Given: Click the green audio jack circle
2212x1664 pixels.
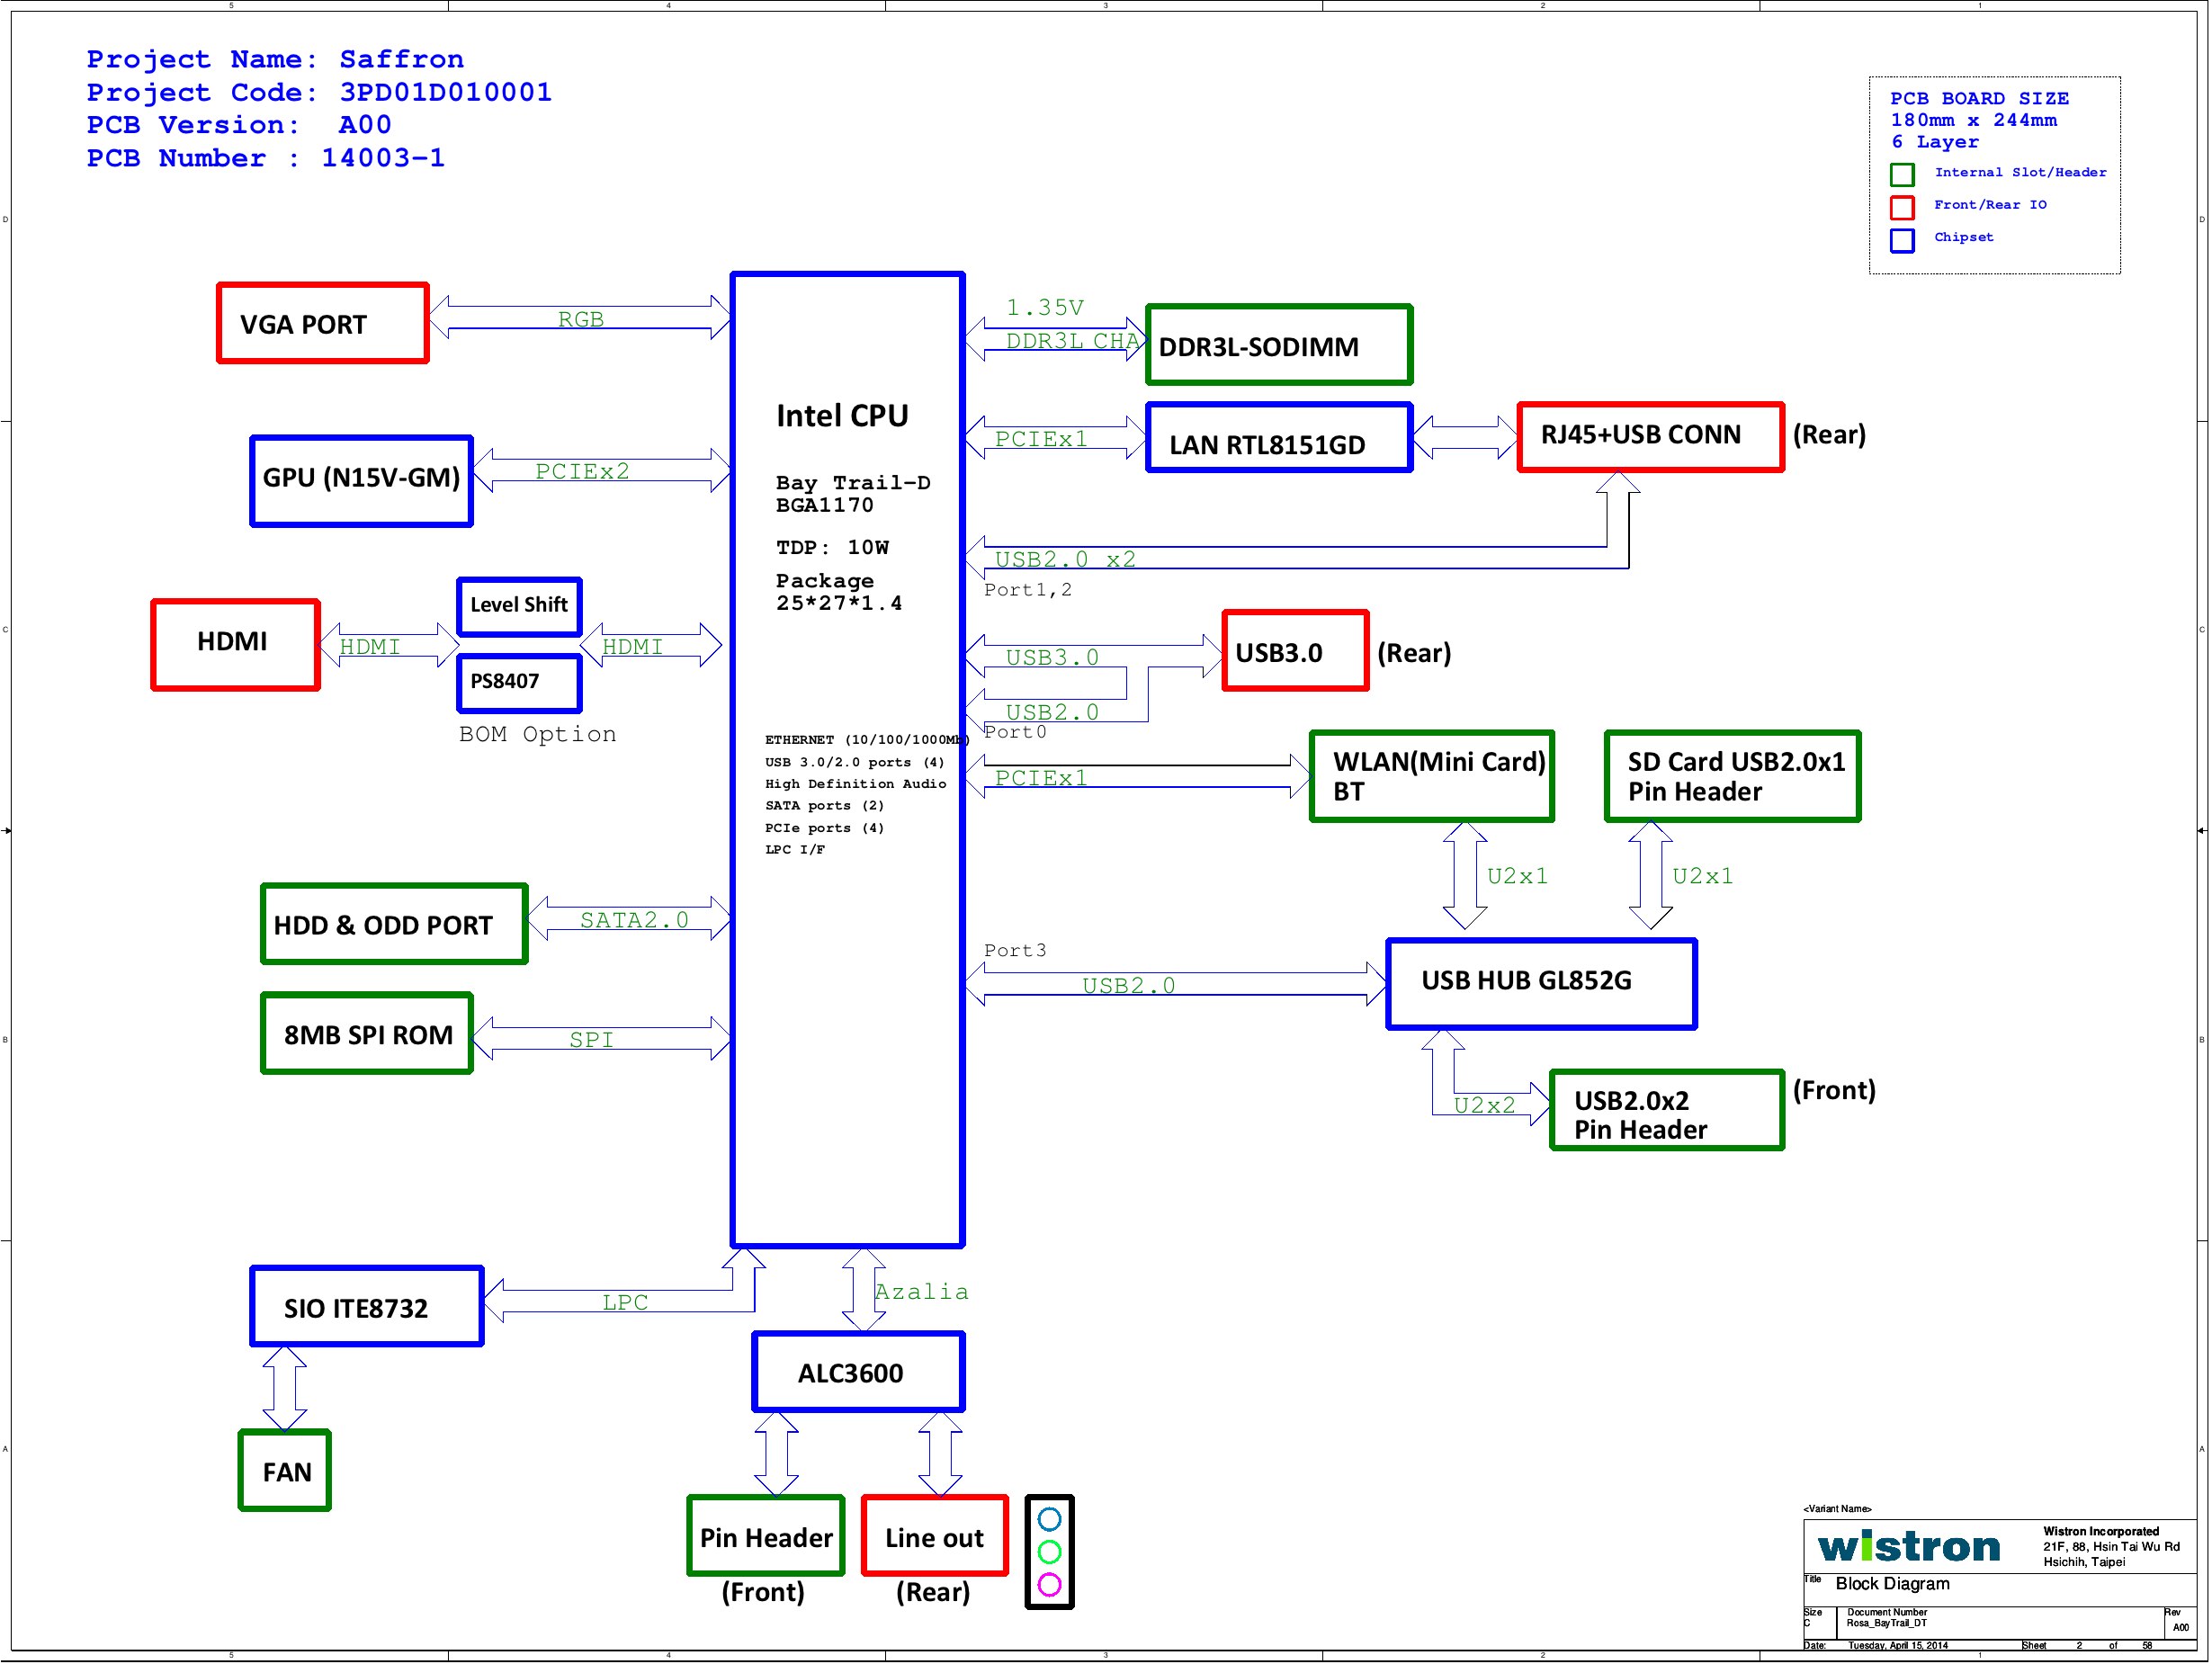Looking at the screenshot, I should (1049, 1552).
